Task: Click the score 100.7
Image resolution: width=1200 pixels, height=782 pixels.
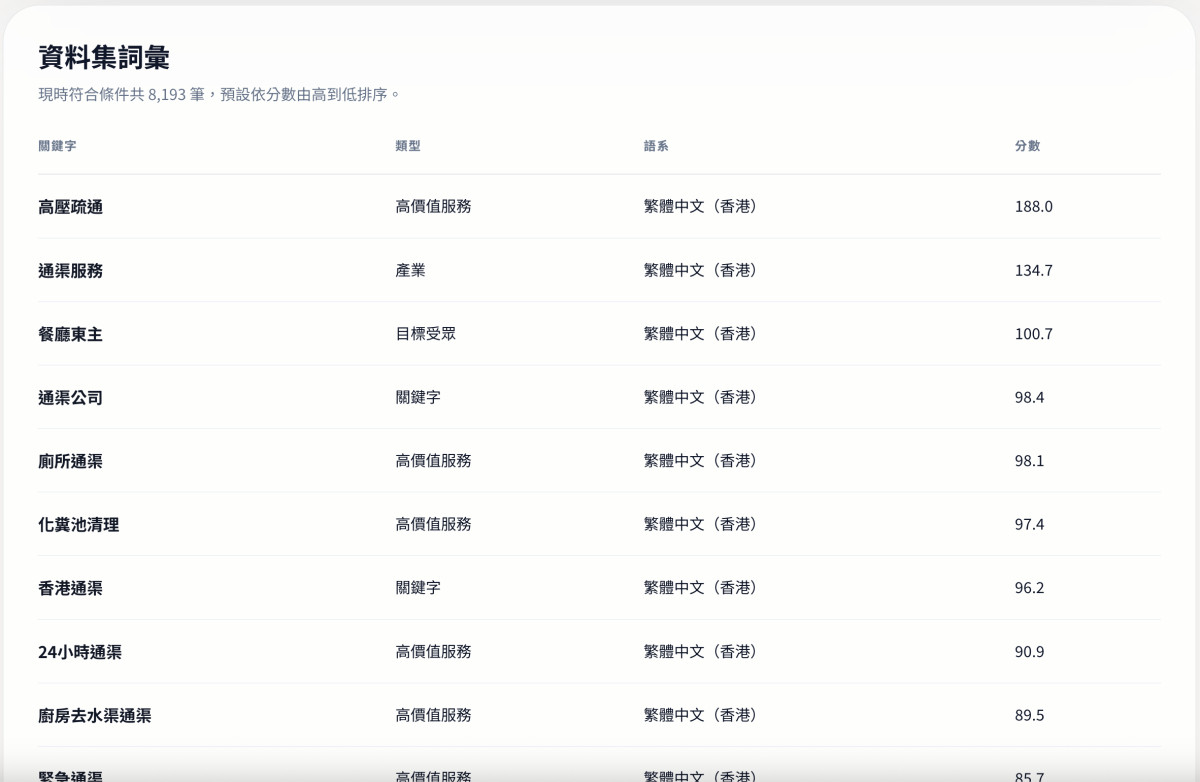Action: click(x=1034, y=334)
